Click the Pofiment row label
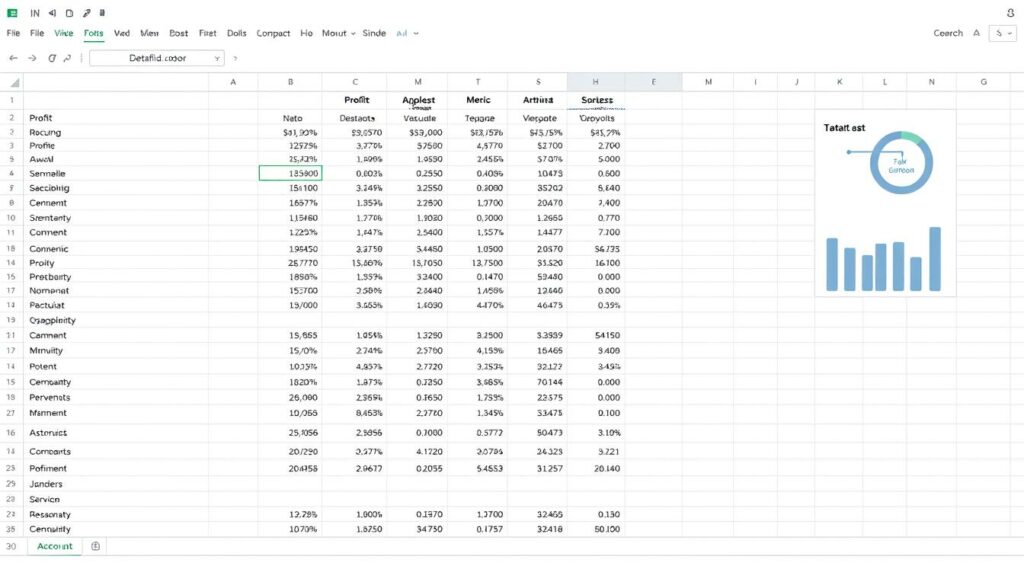The height and width of the screenshot is (585, 1024). (x=48, y=469)
